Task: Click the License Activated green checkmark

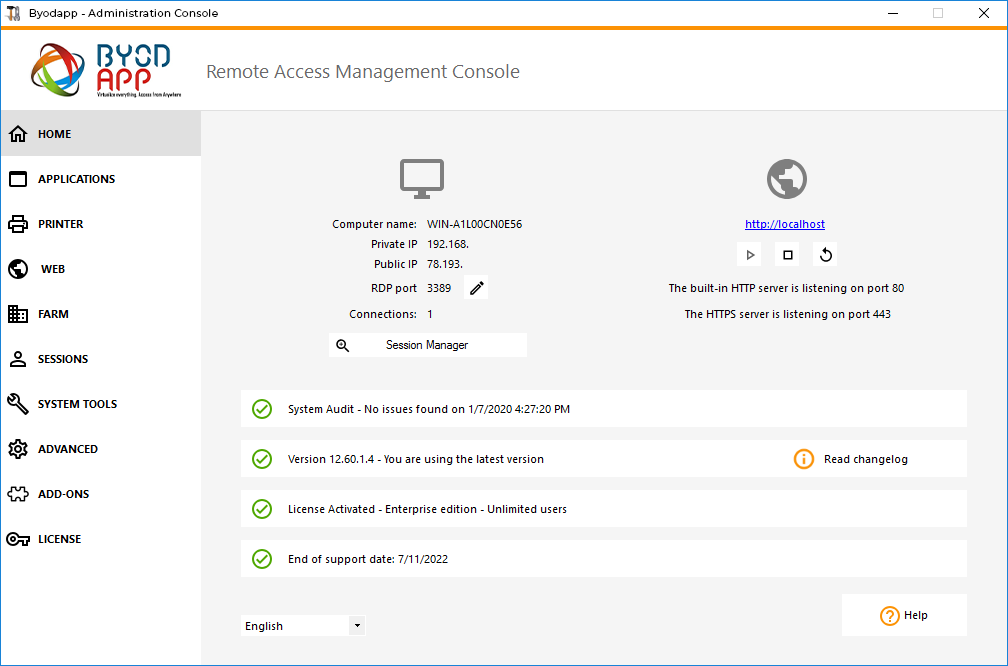Action: [x=262, y=509]
